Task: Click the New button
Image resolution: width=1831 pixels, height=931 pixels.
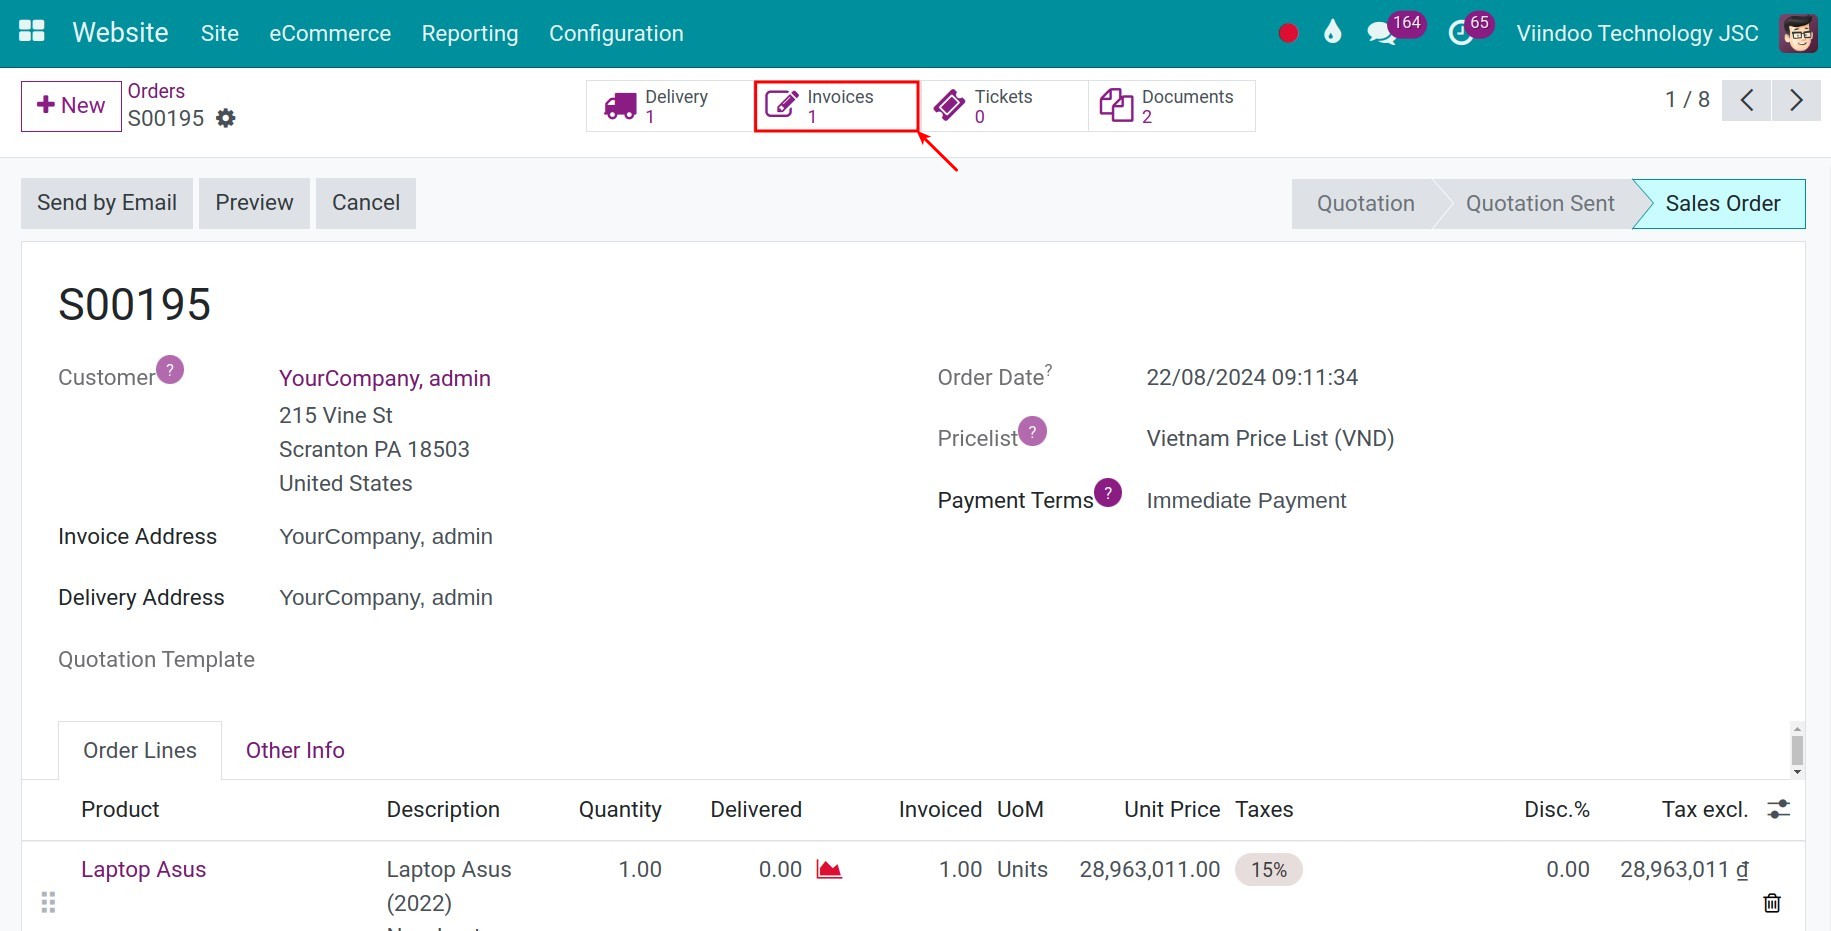Action: pos(71,106)
